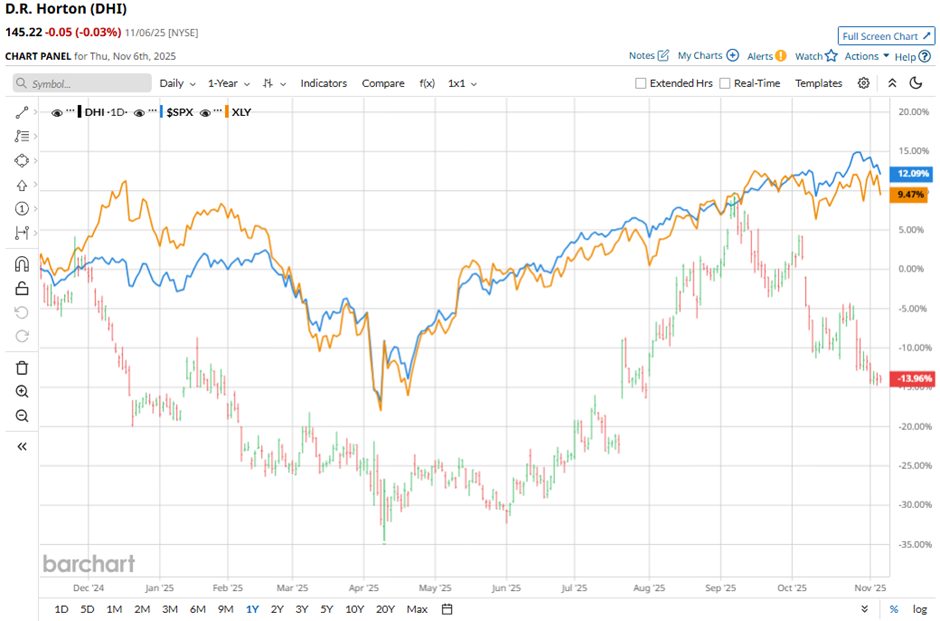
Task: Open the Indicators menu
Action: click(324, 83)
